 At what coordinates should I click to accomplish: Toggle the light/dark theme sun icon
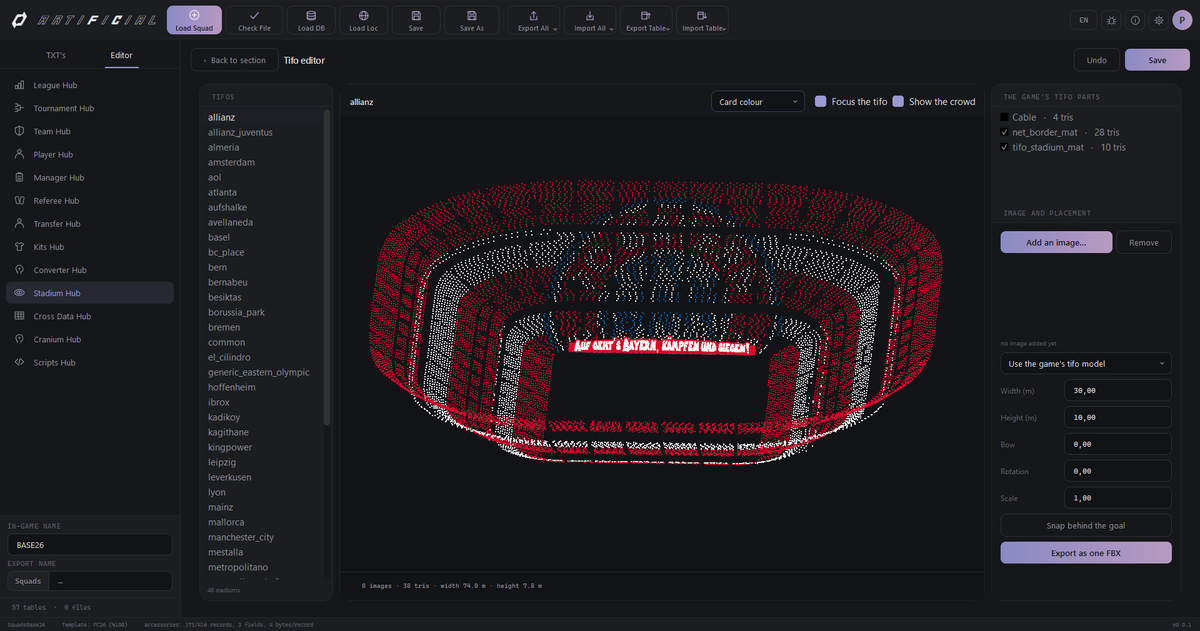tap(1158, 20)
